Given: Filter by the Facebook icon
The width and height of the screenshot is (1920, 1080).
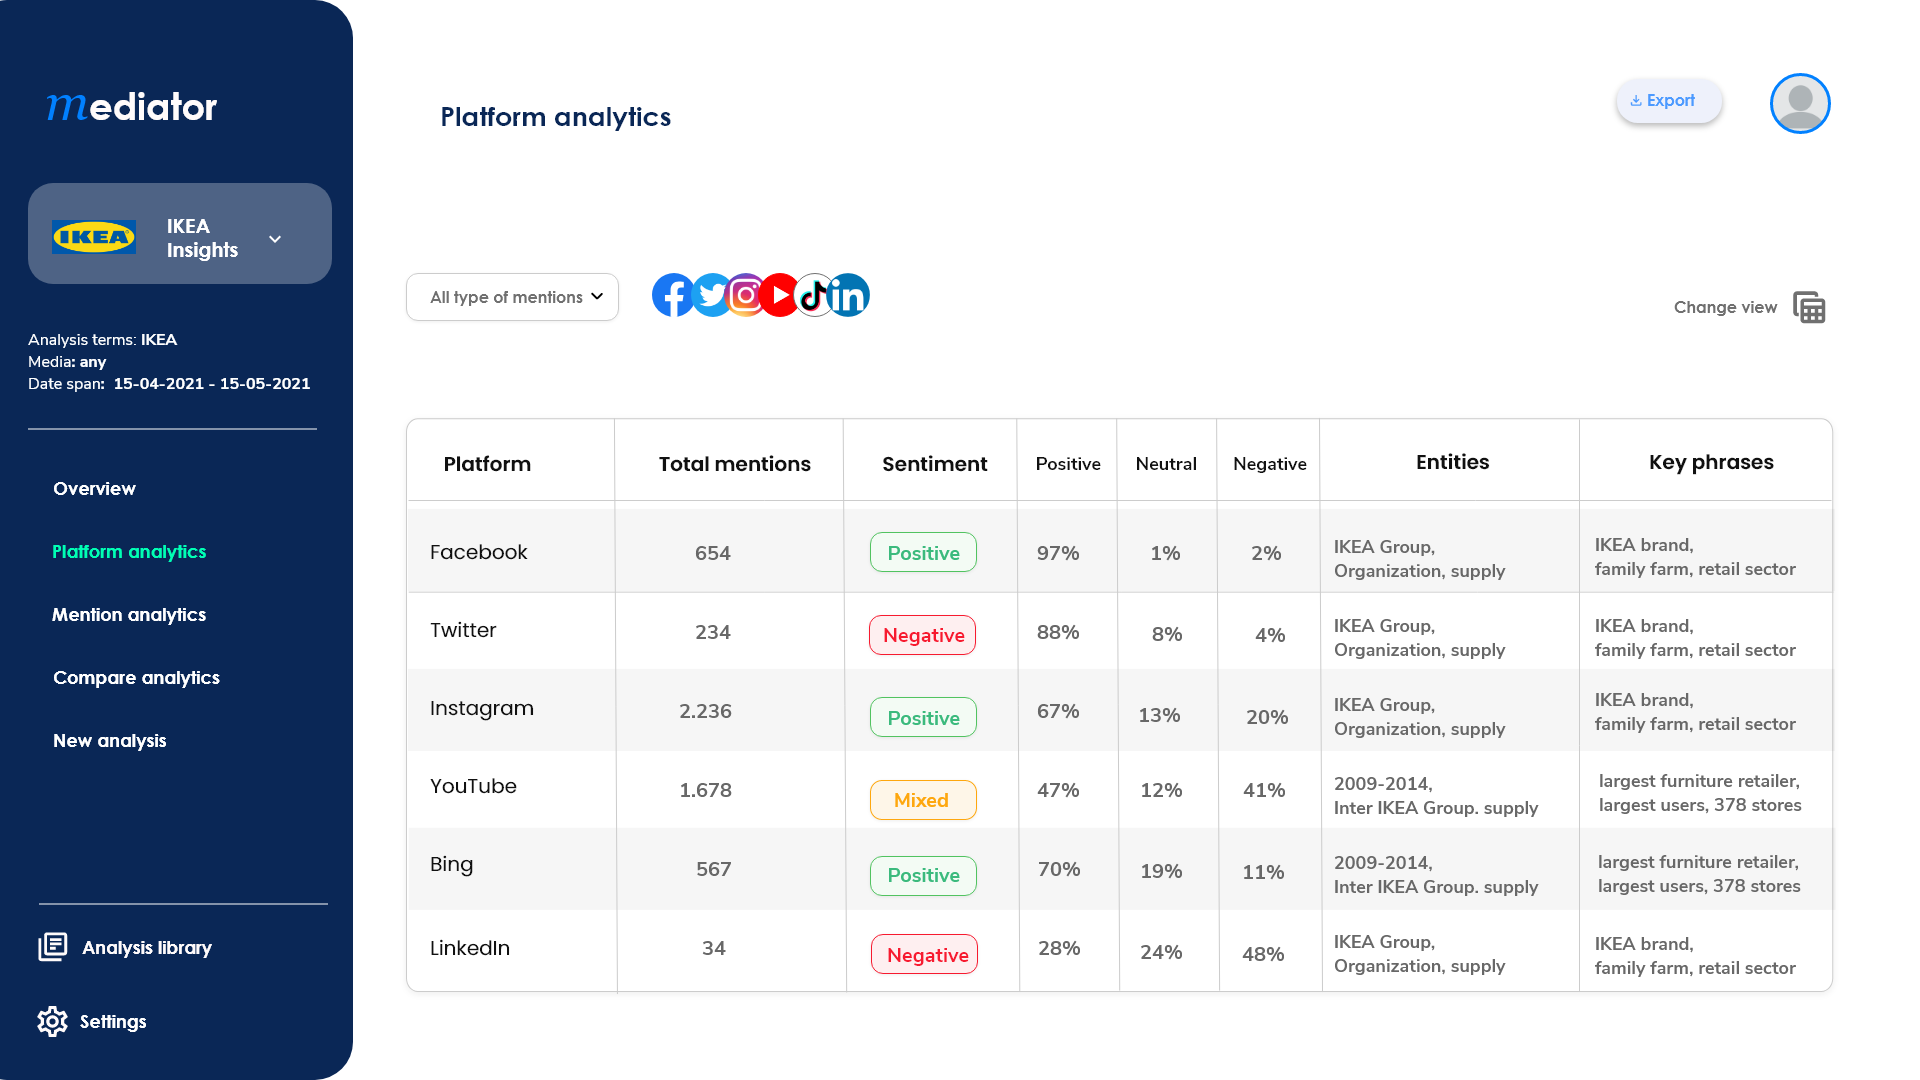Looking at the screenshot, I should [x=671, y=296].
